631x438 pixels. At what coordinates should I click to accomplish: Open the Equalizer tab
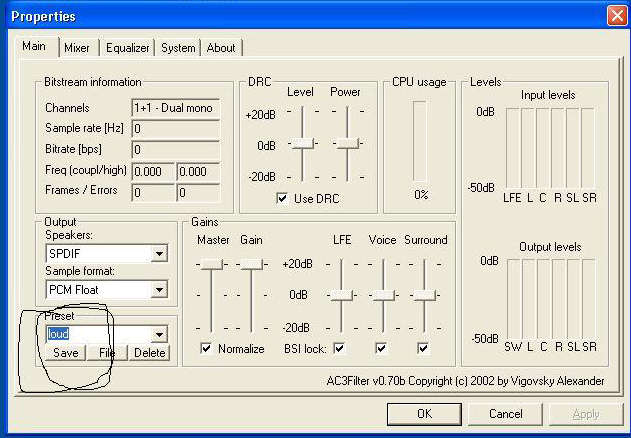[x=127, y=48]
